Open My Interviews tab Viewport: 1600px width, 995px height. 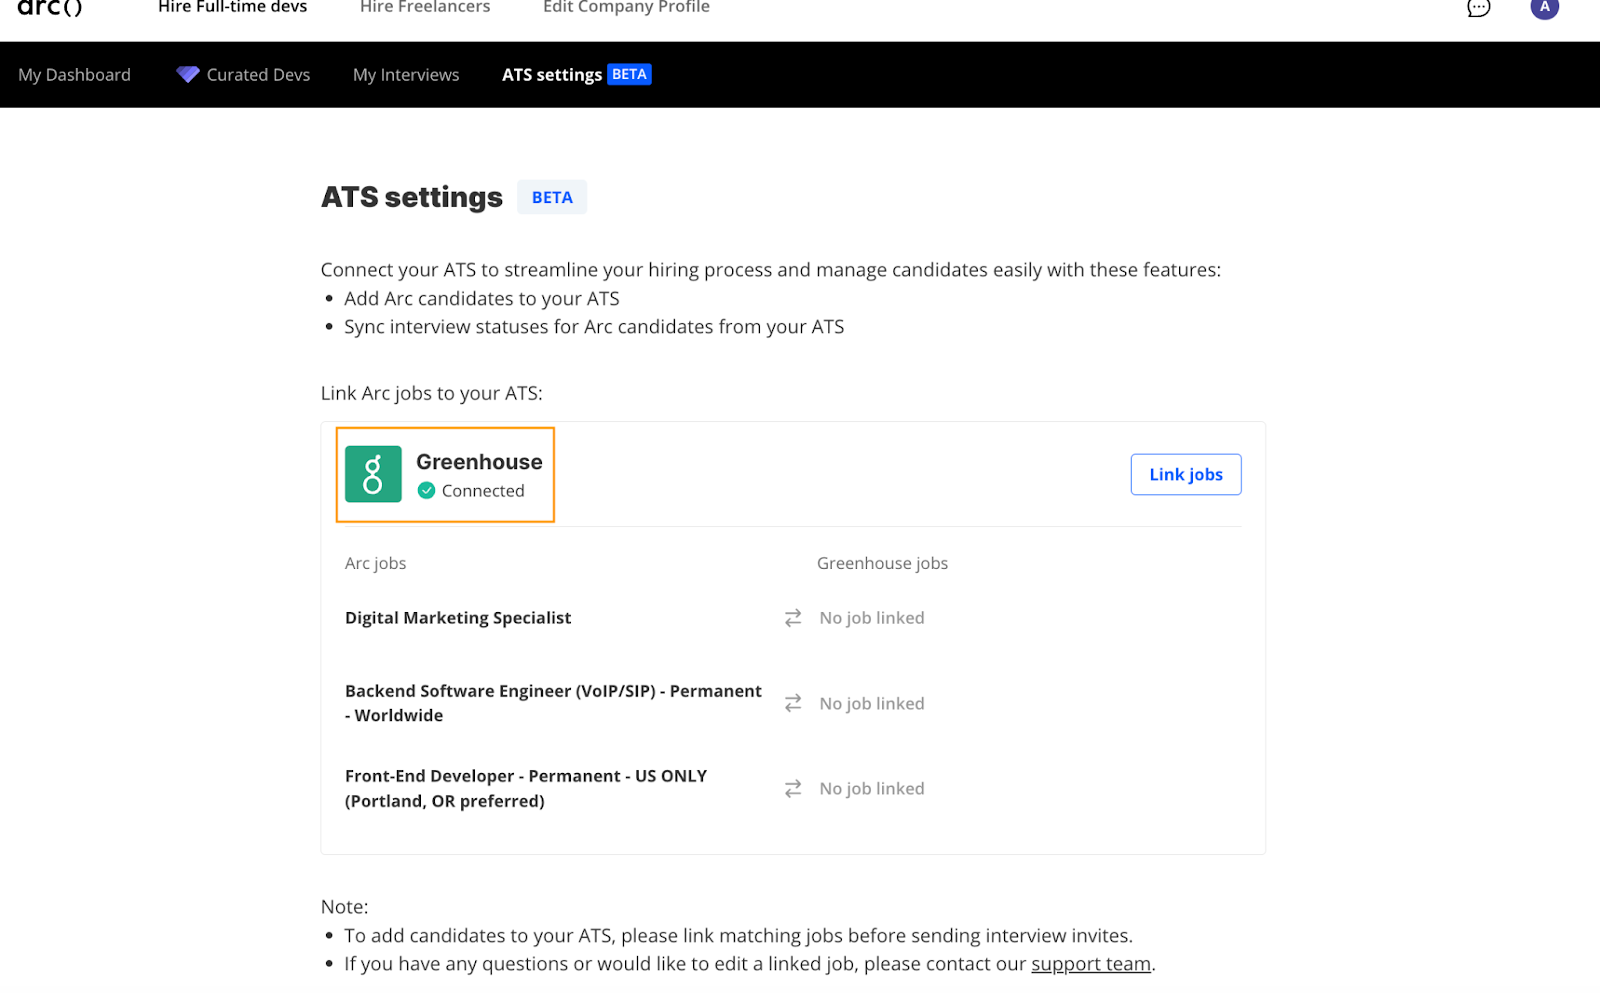tap(406, 74)
